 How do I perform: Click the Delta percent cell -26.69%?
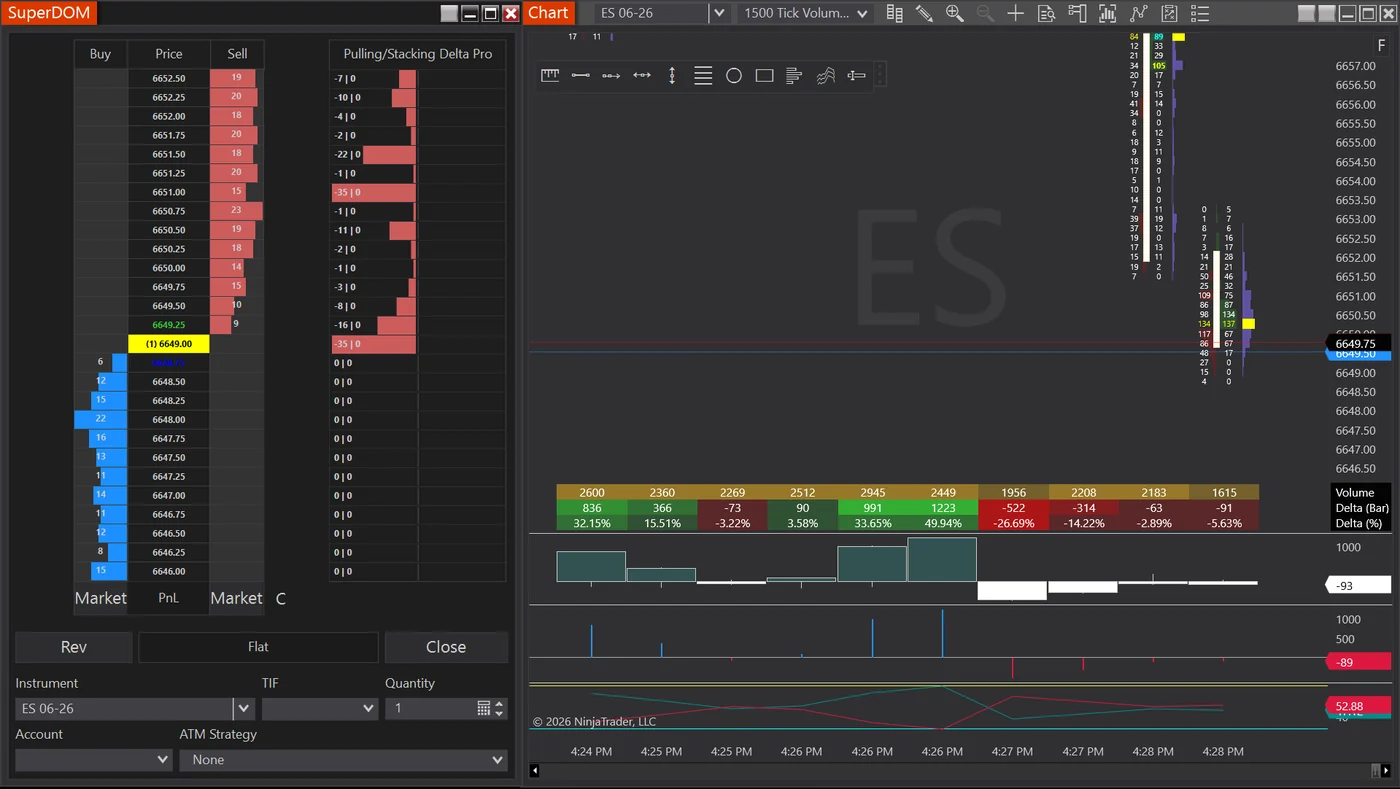coord(1013,523)
